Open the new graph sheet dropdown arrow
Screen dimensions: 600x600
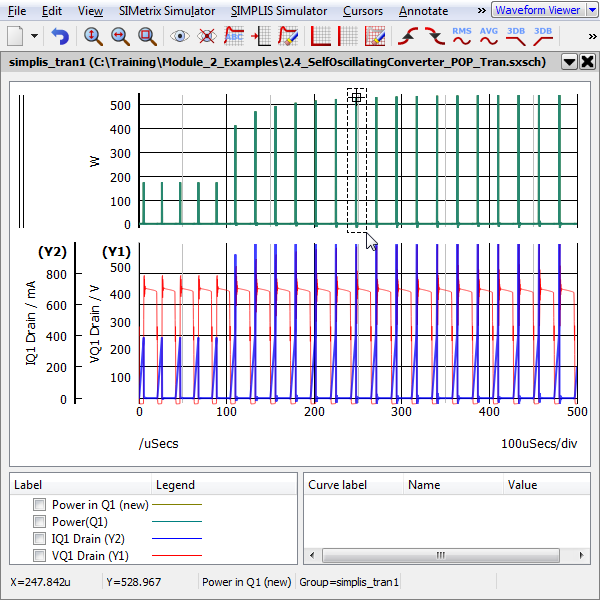[35, 36]
